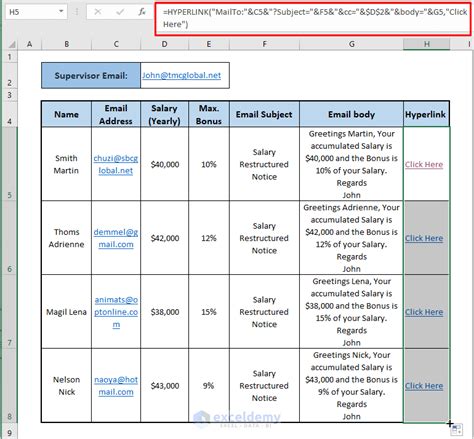This screenshot has width=474, height=439.
Task: Select column D header
Action: click(164, 44)
